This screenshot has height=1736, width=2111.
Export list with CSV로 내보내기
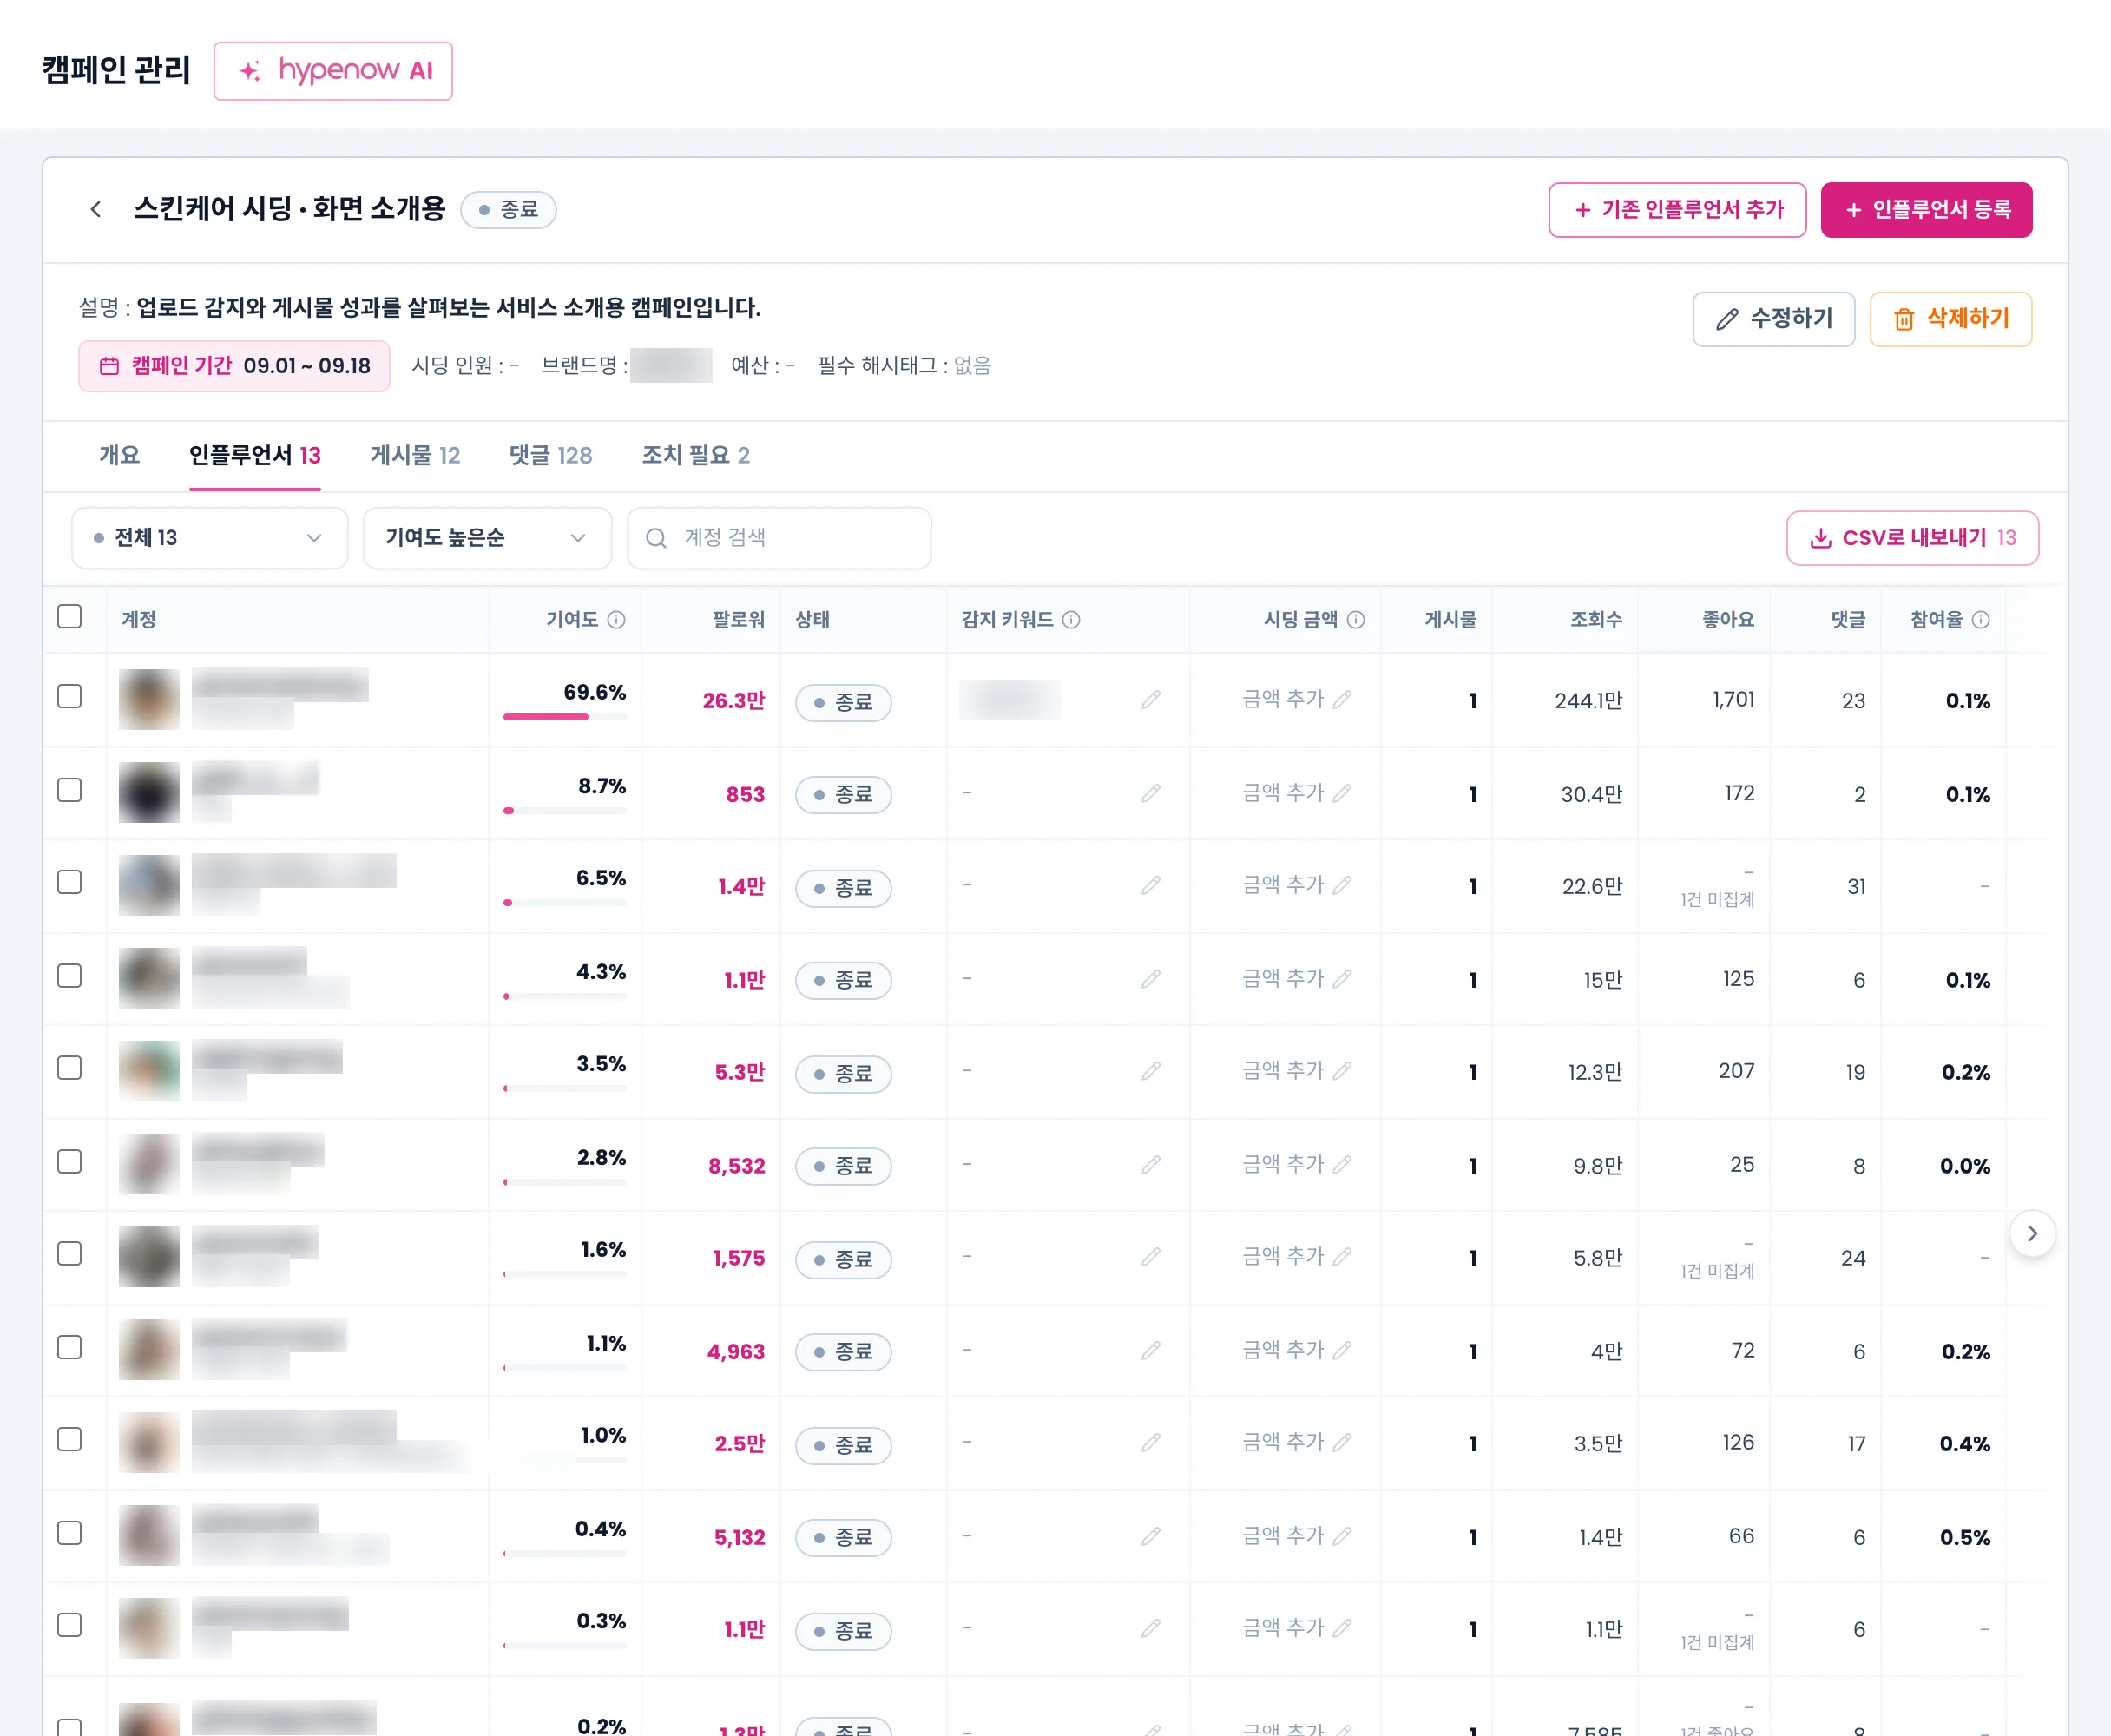click(1912, 538)
